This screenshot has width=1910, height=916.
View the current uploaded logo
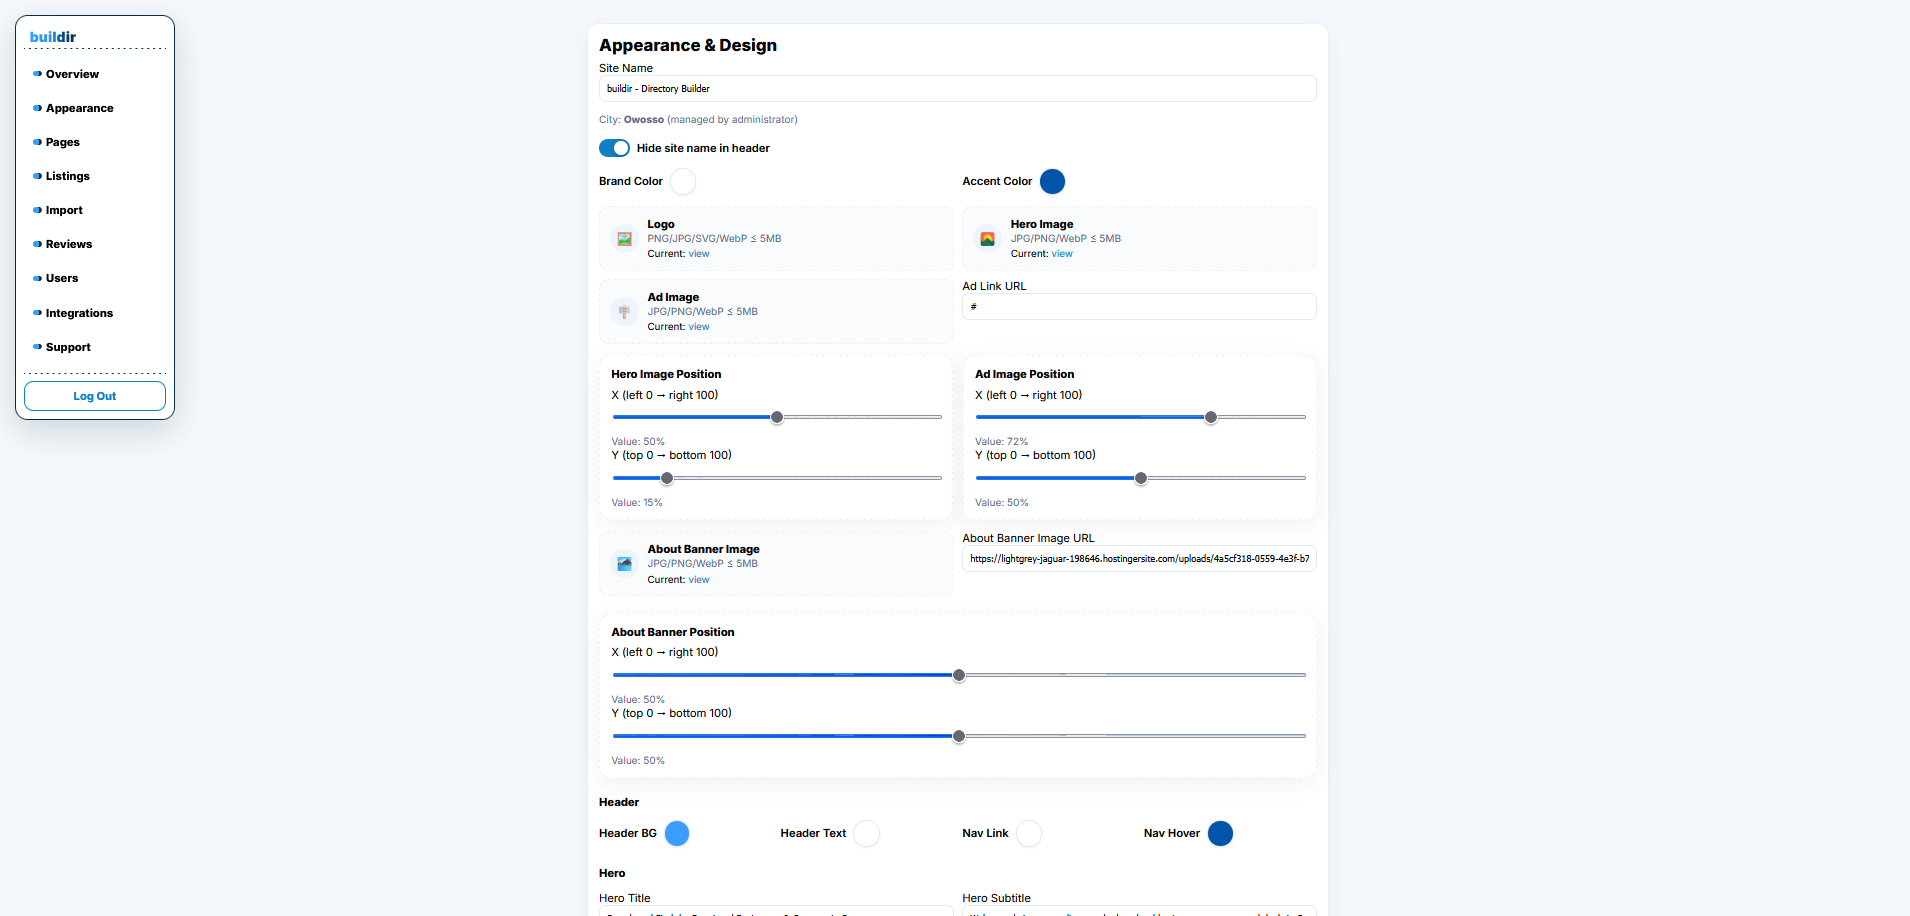tap(698, 254)
